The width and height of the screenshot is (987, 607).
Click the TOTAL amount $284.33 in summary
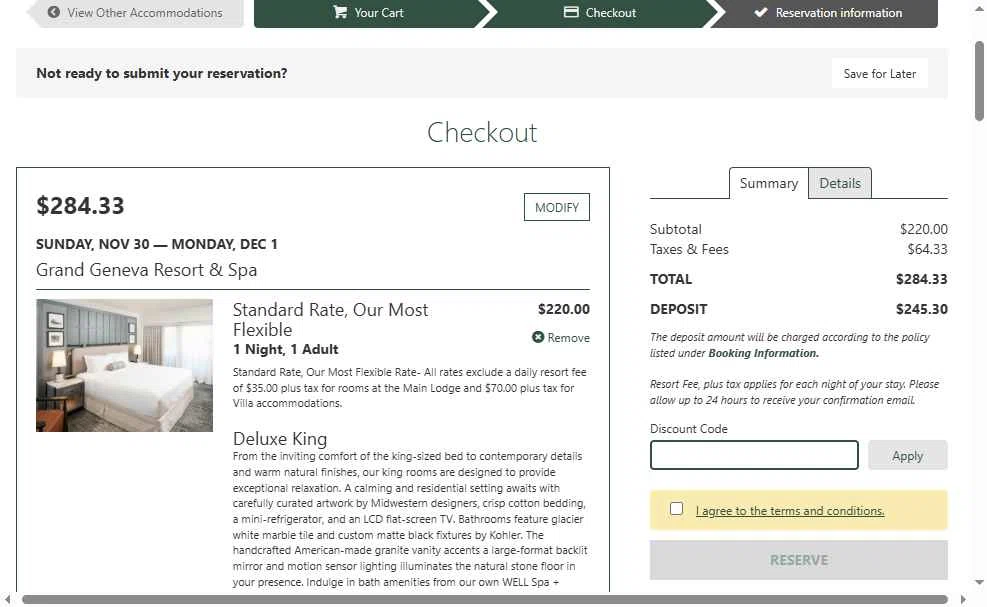click(922, 279)
